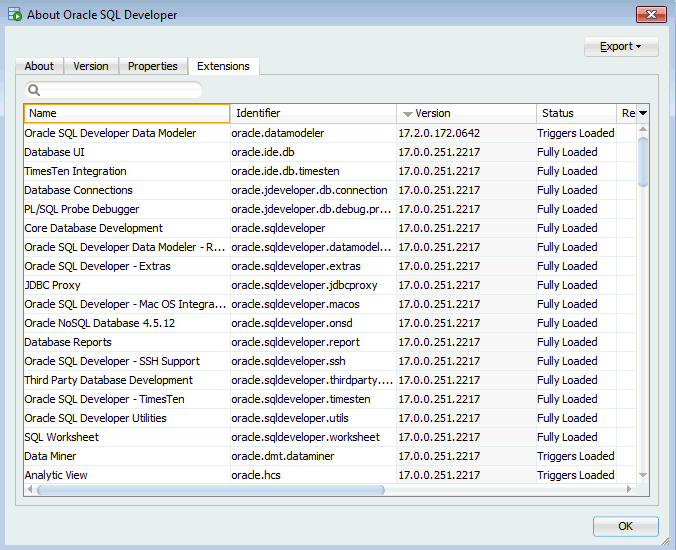Click the oracle.hcs identifier cell

pyautogui.click(x=313, y=475)
